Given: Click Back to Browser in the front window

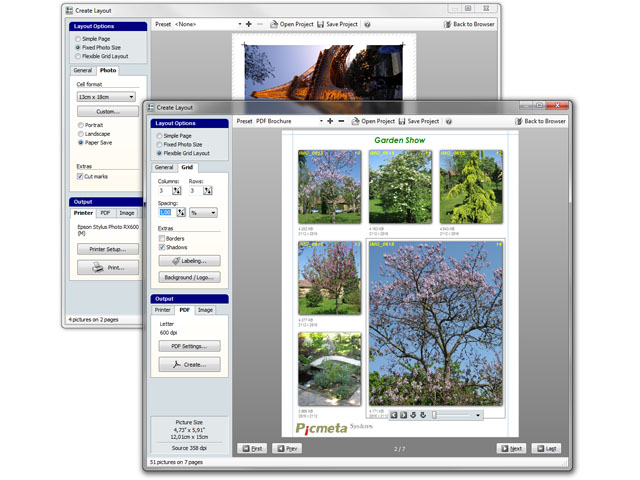Looking at the screenshot, I should (541, 121).
